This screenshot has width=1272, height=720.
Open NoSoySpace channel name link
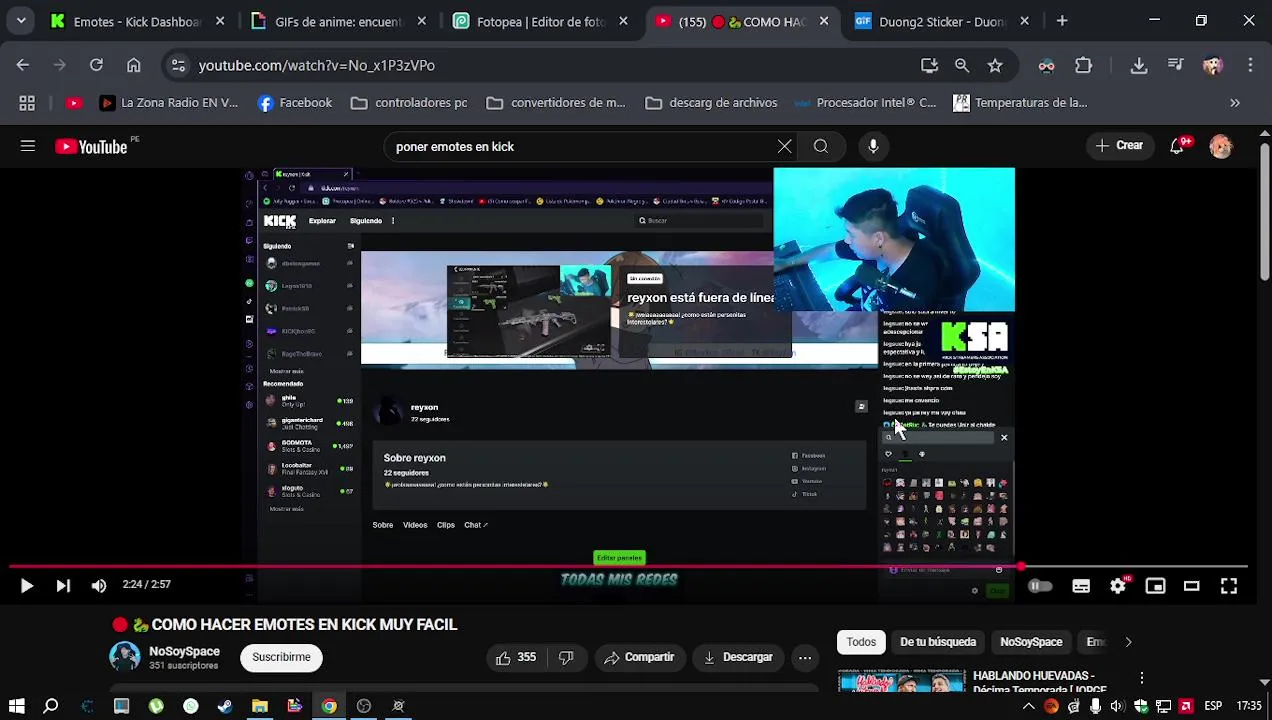pyautogui.click(x=184, y=651)
